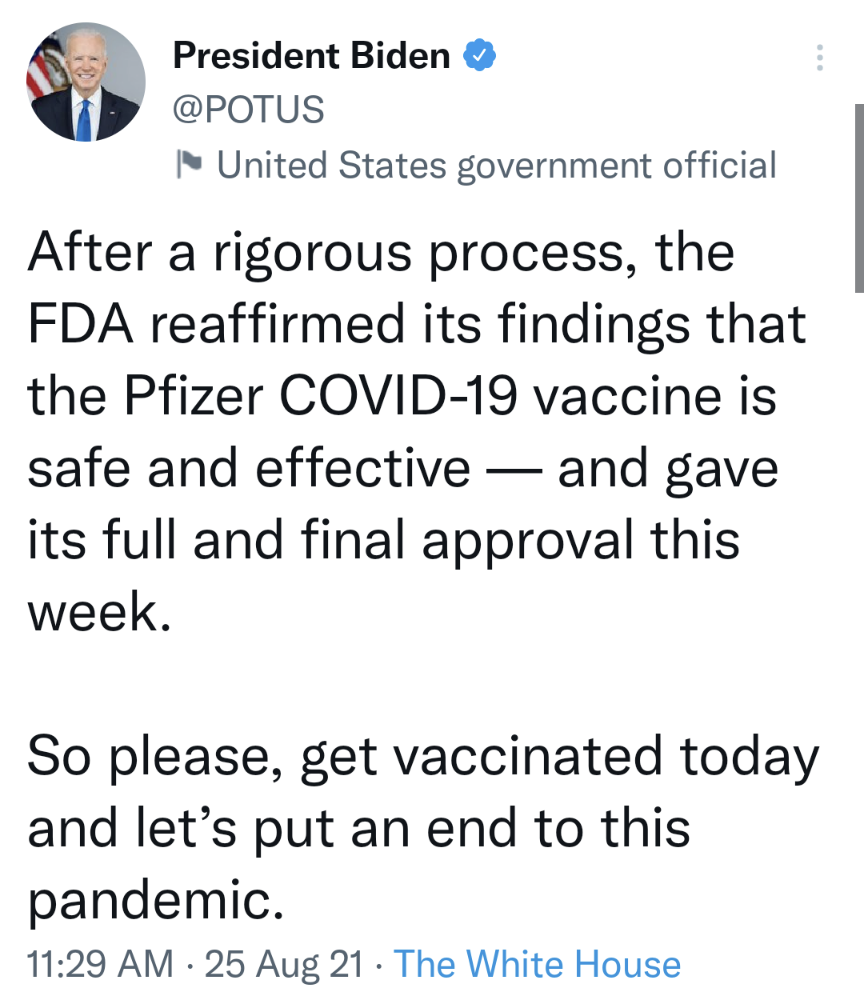864x1008 pixels.
Task: Click the @POTUS handle
Action: click(249, 109)
